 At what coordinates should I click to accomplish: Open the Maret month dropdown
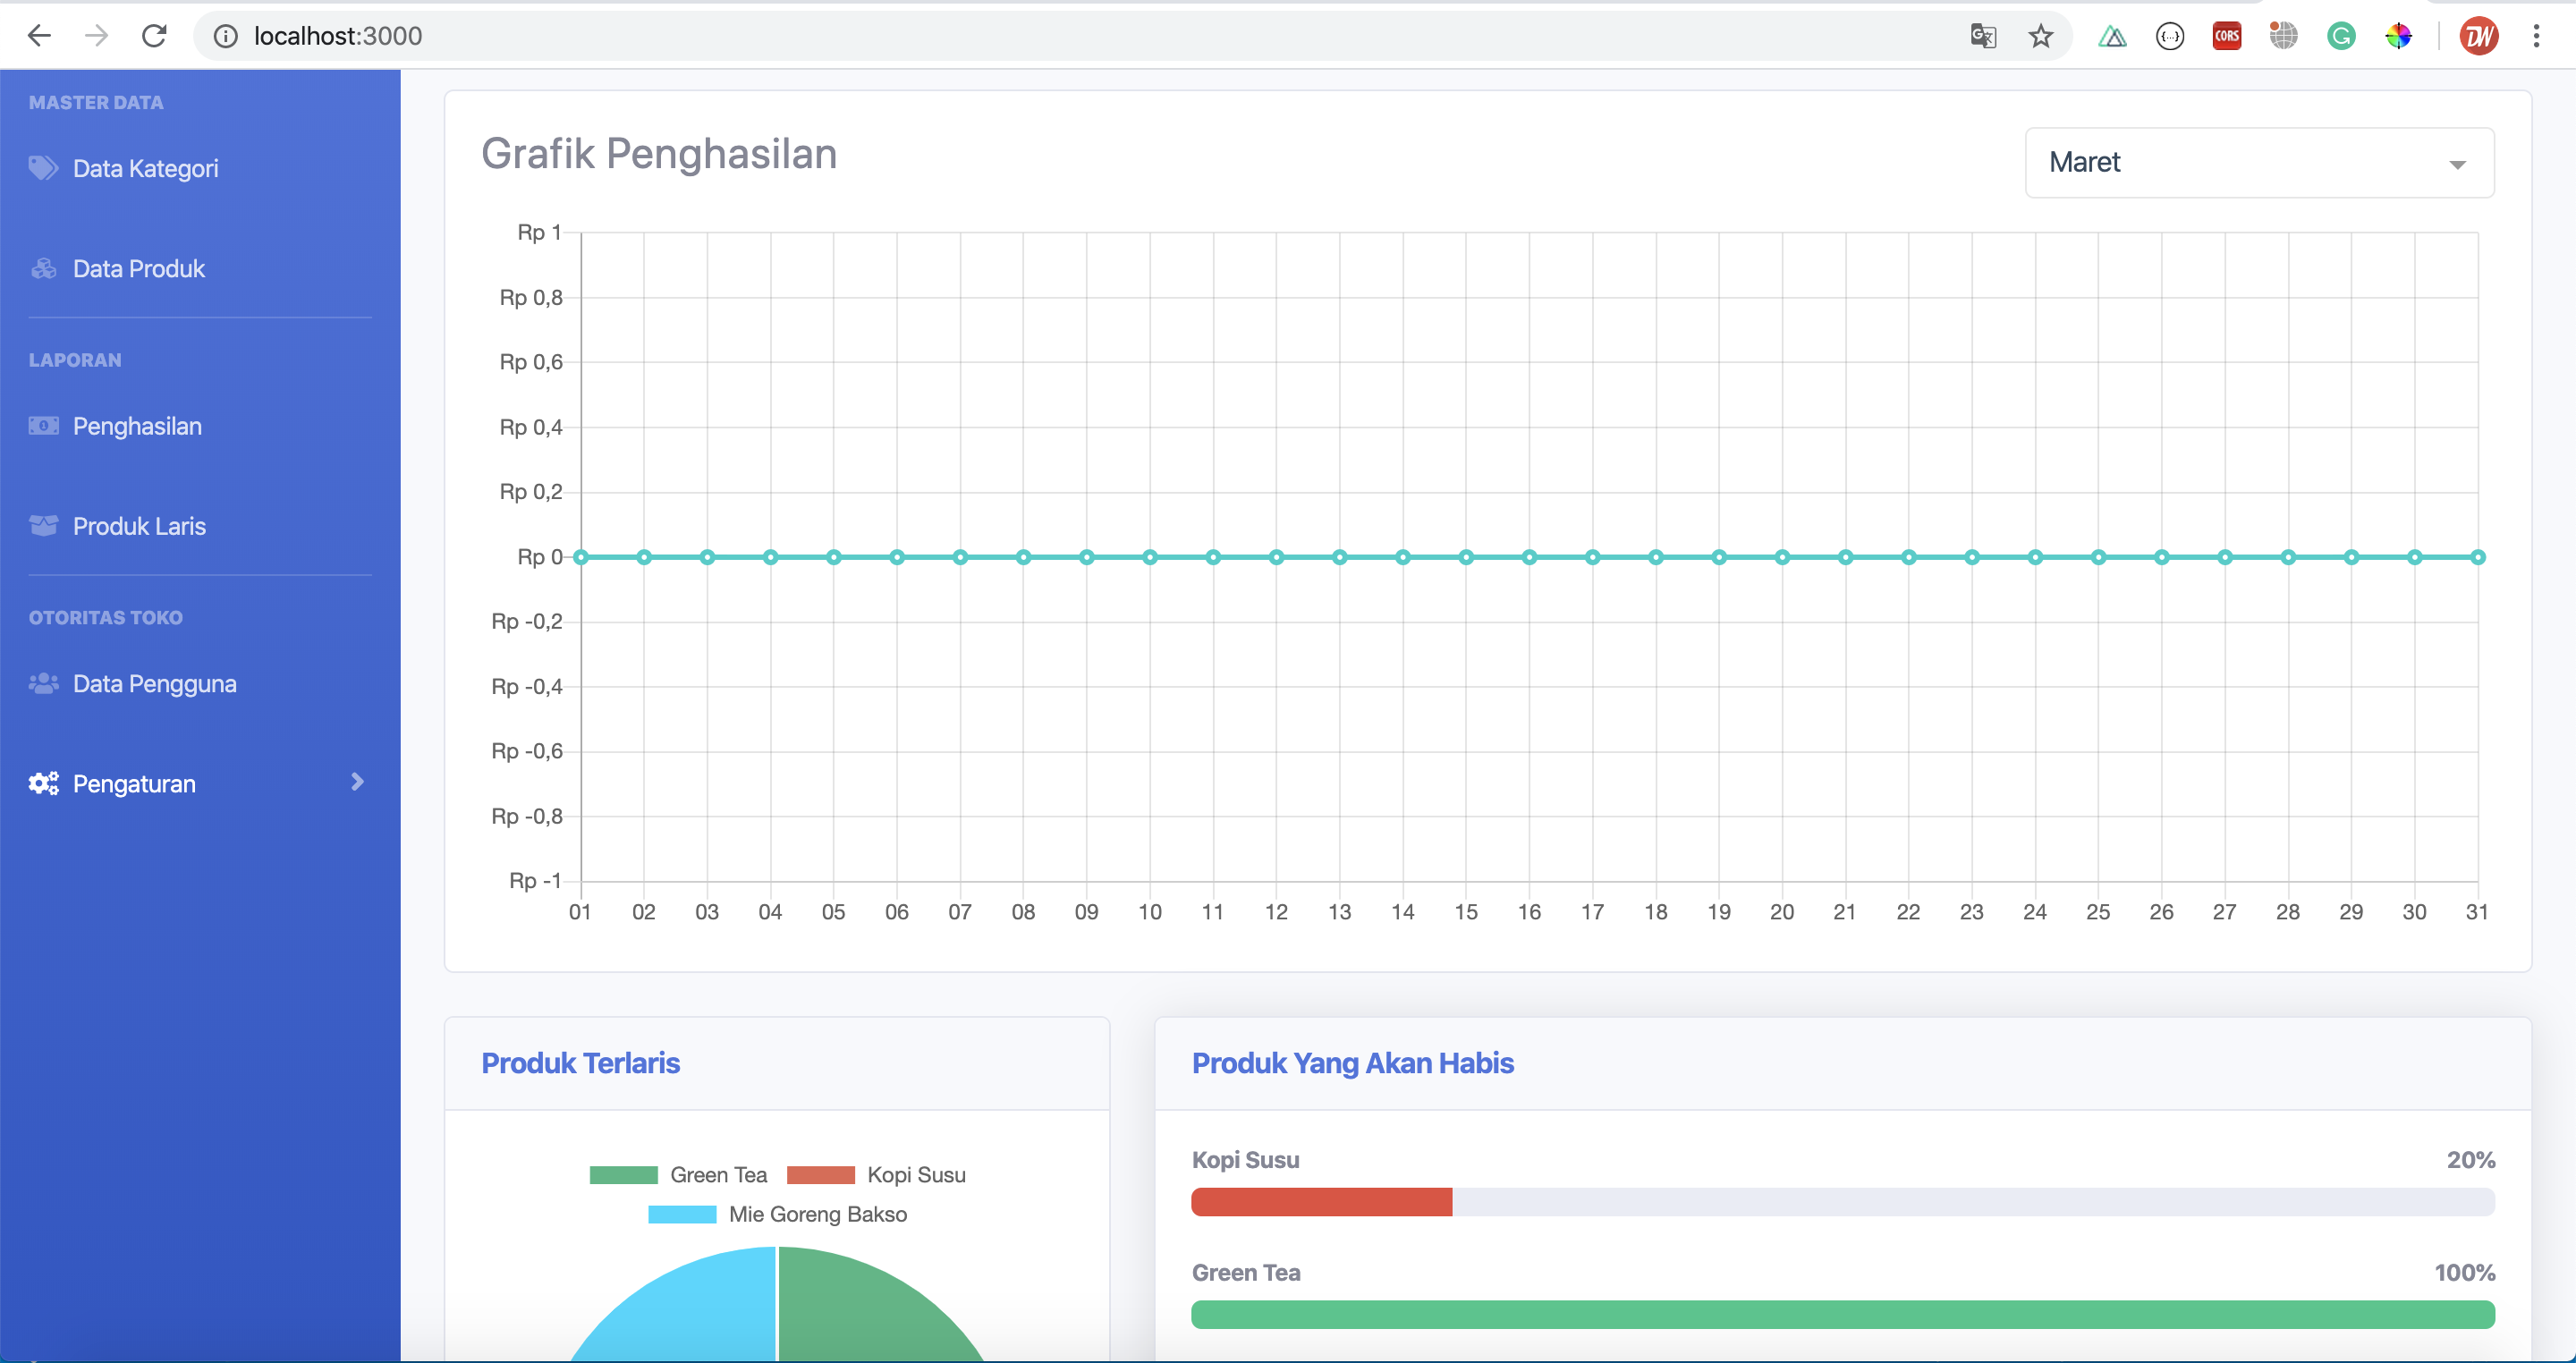(2259, 162)
